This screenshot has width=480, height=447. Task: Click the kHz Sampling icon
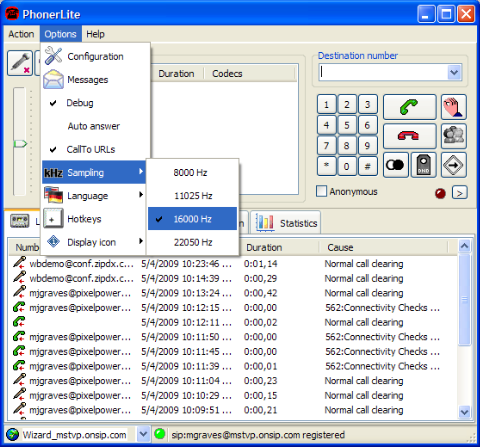tap(53, 173)
